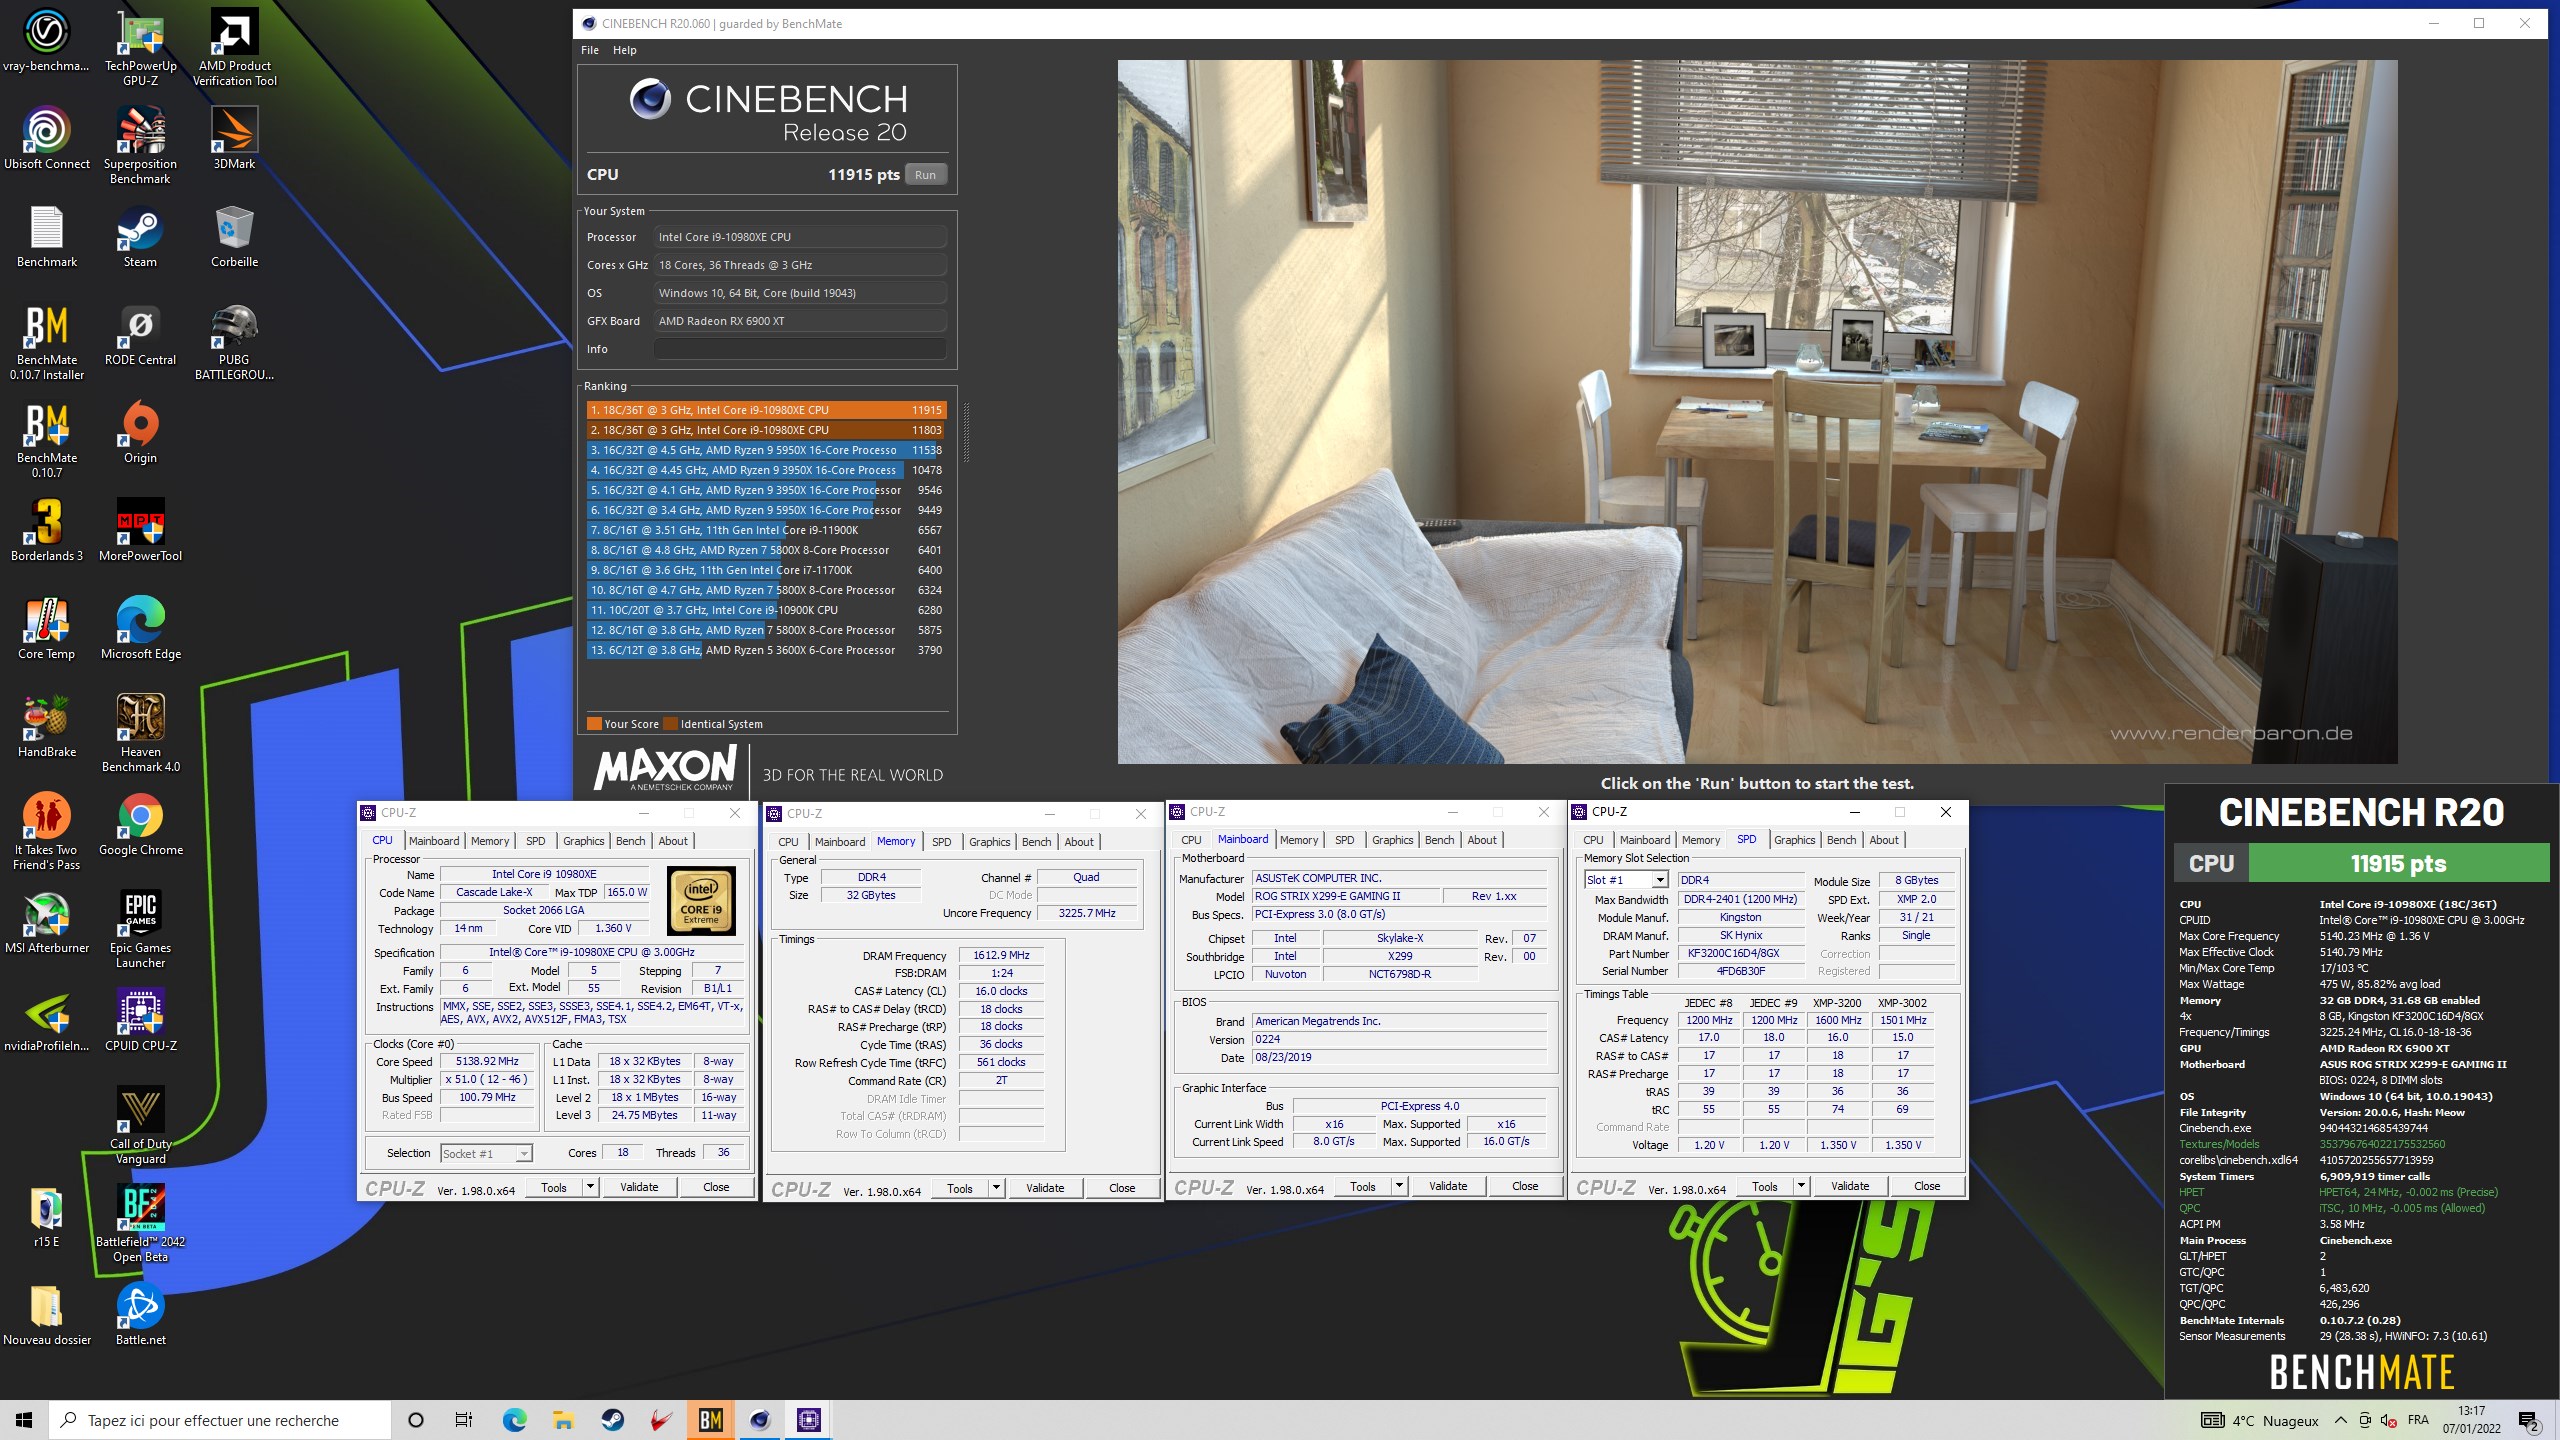Open 3DMark desktop icon
Screen dimensions: 2560x1440
(x=234, y=138)
